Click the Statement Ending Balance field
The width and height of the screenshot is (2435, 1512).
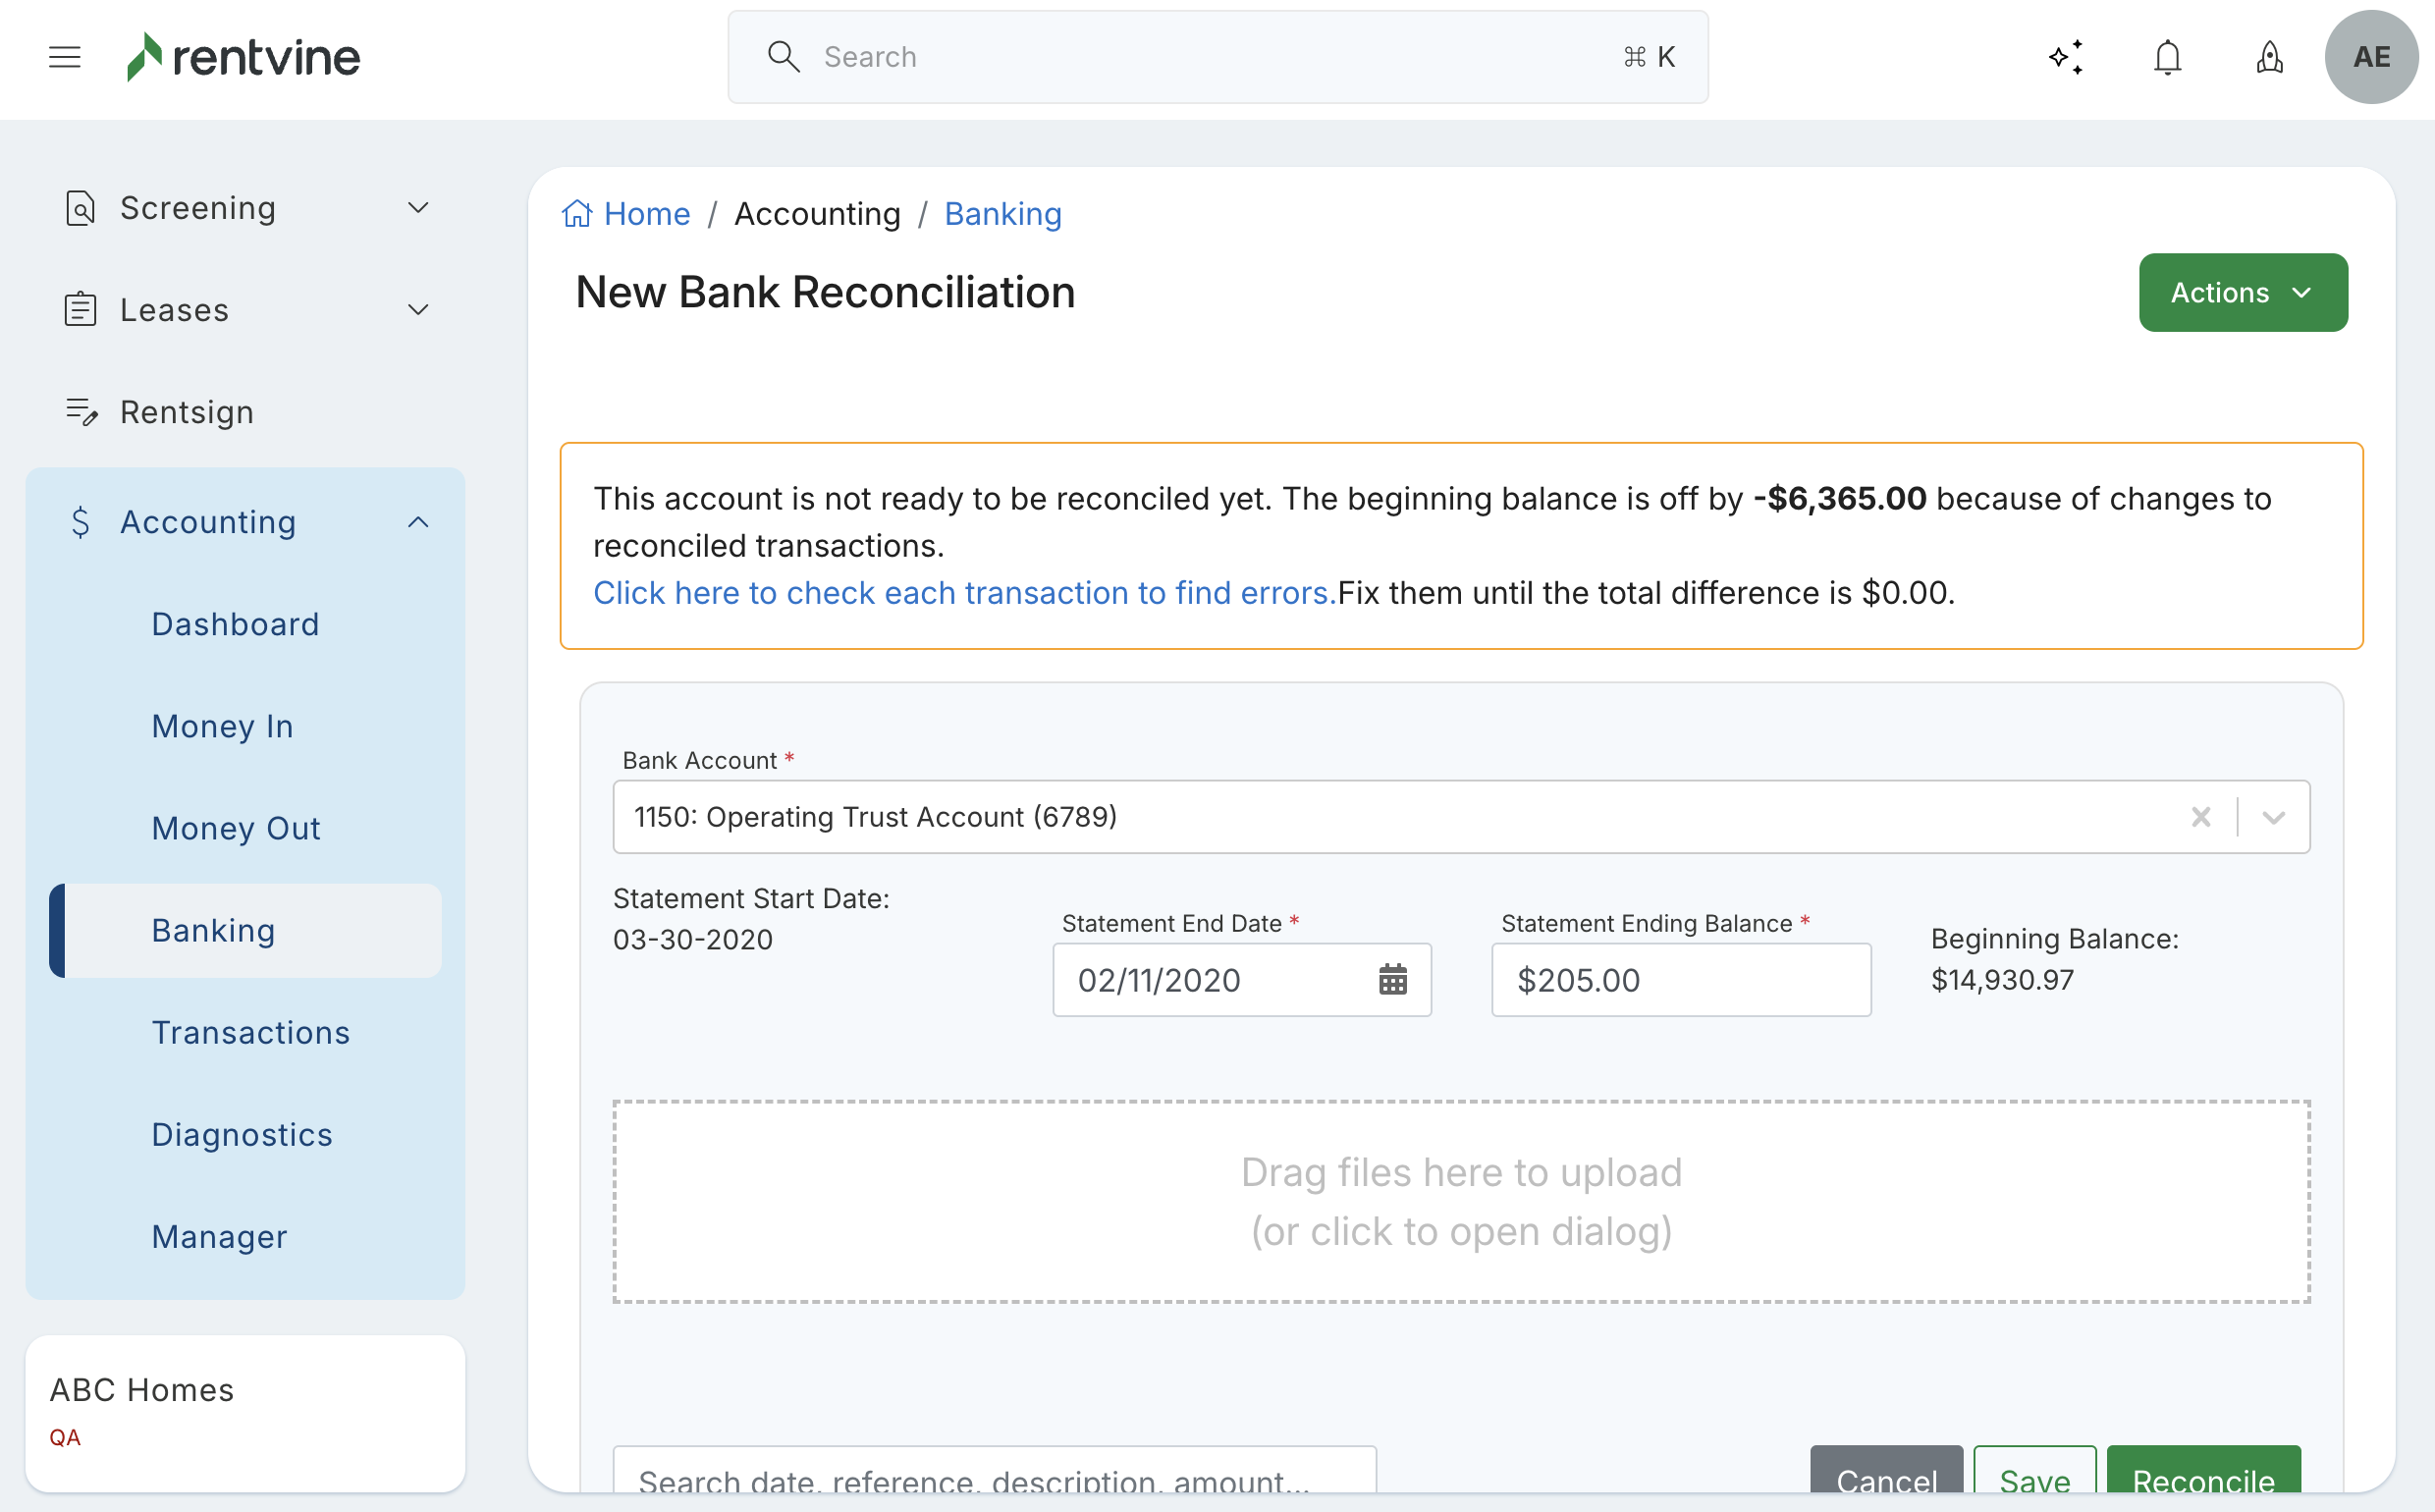pos(1680,980)
